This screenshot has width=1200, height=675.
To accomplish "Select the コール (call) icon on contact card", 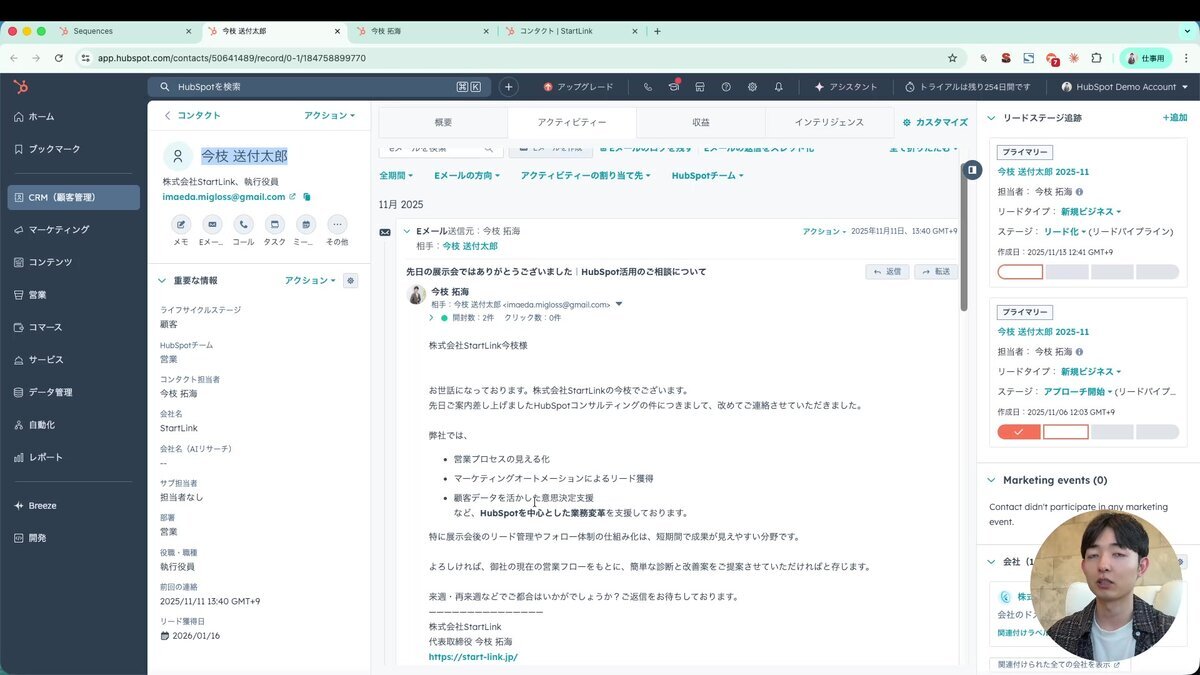I will [x=244, y=224].
